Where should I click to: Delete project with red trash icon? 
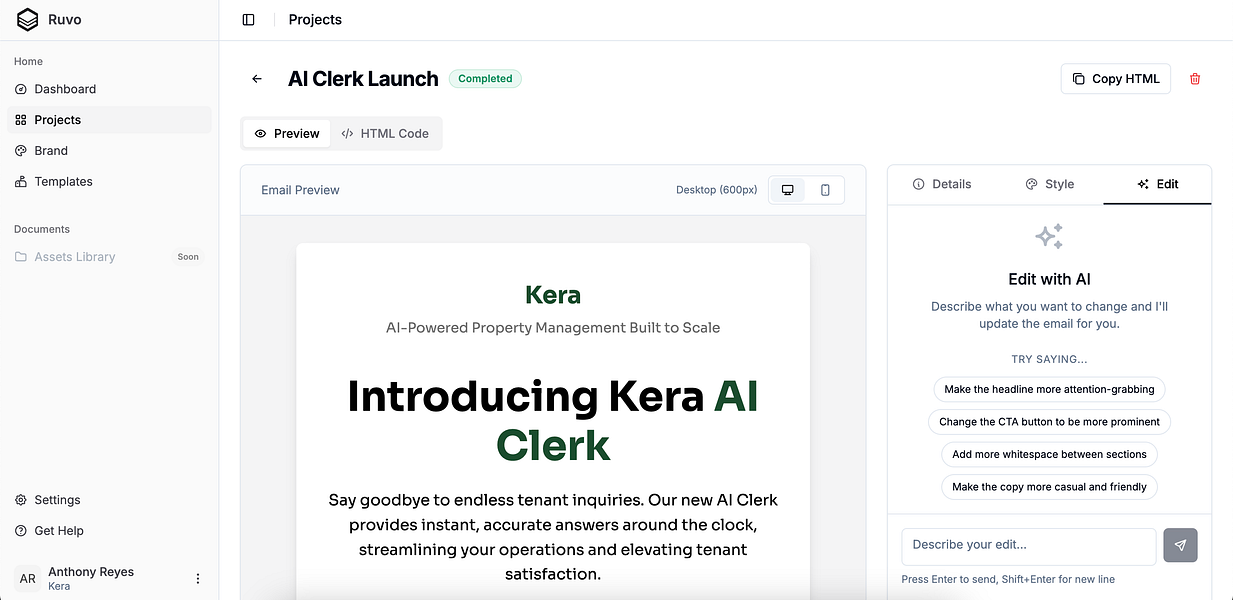point(1195,79)
